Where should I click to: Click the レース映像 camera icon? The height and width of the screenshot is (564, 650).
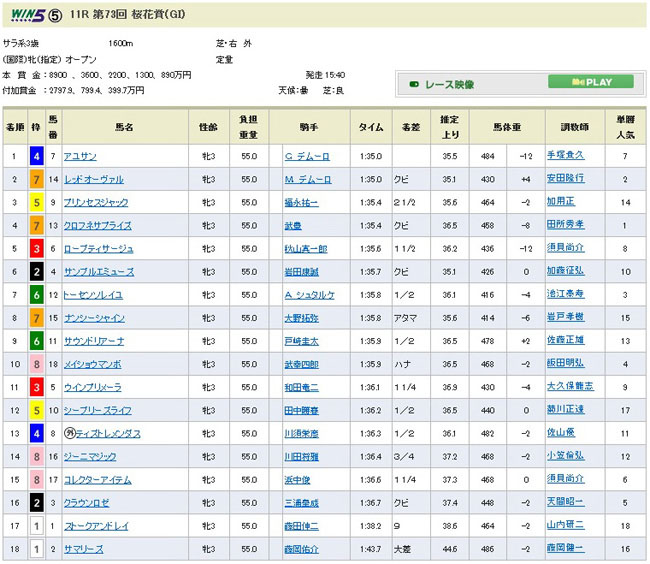point(414,83)
